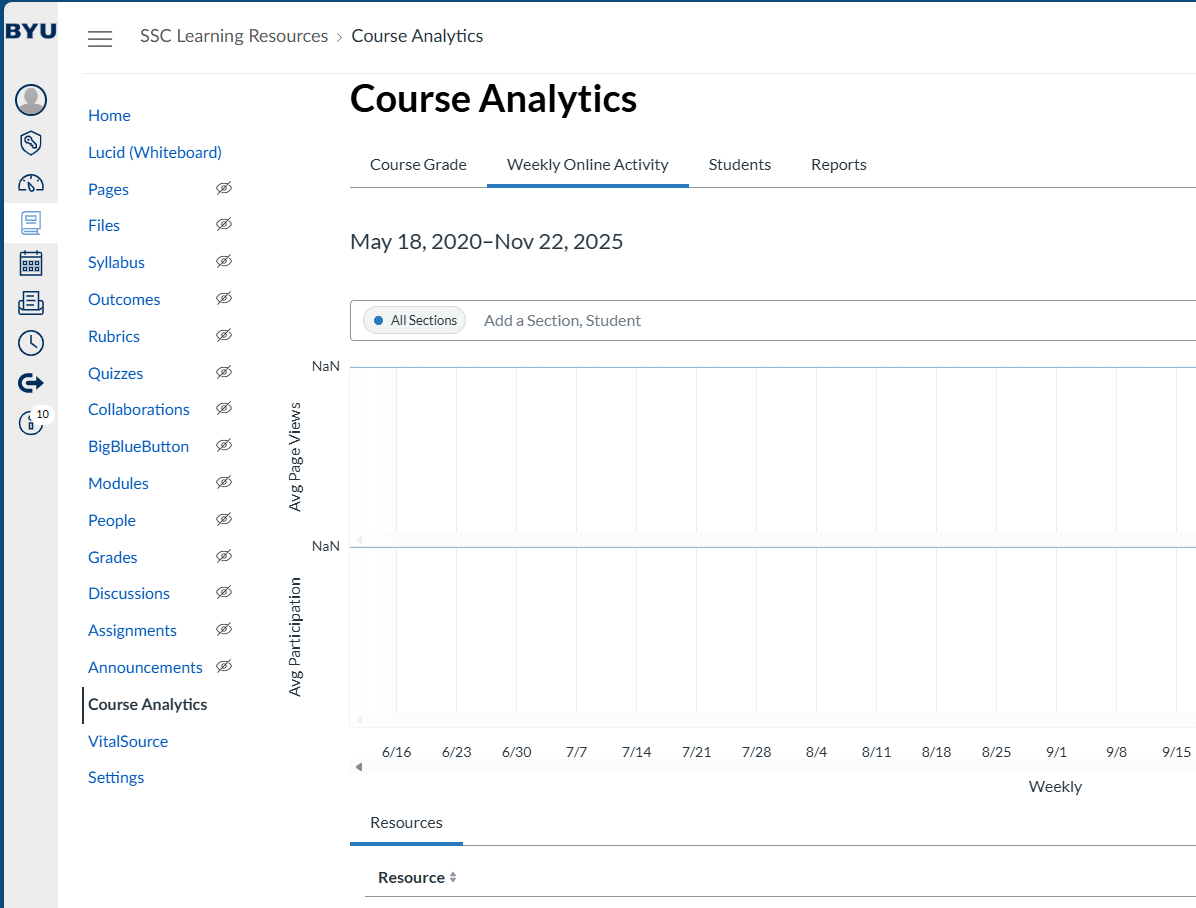Click the BYU logo
Image resolution: width=1196 pixels, height=908 pixels.
pyautogui.click(x=31, y=31)
